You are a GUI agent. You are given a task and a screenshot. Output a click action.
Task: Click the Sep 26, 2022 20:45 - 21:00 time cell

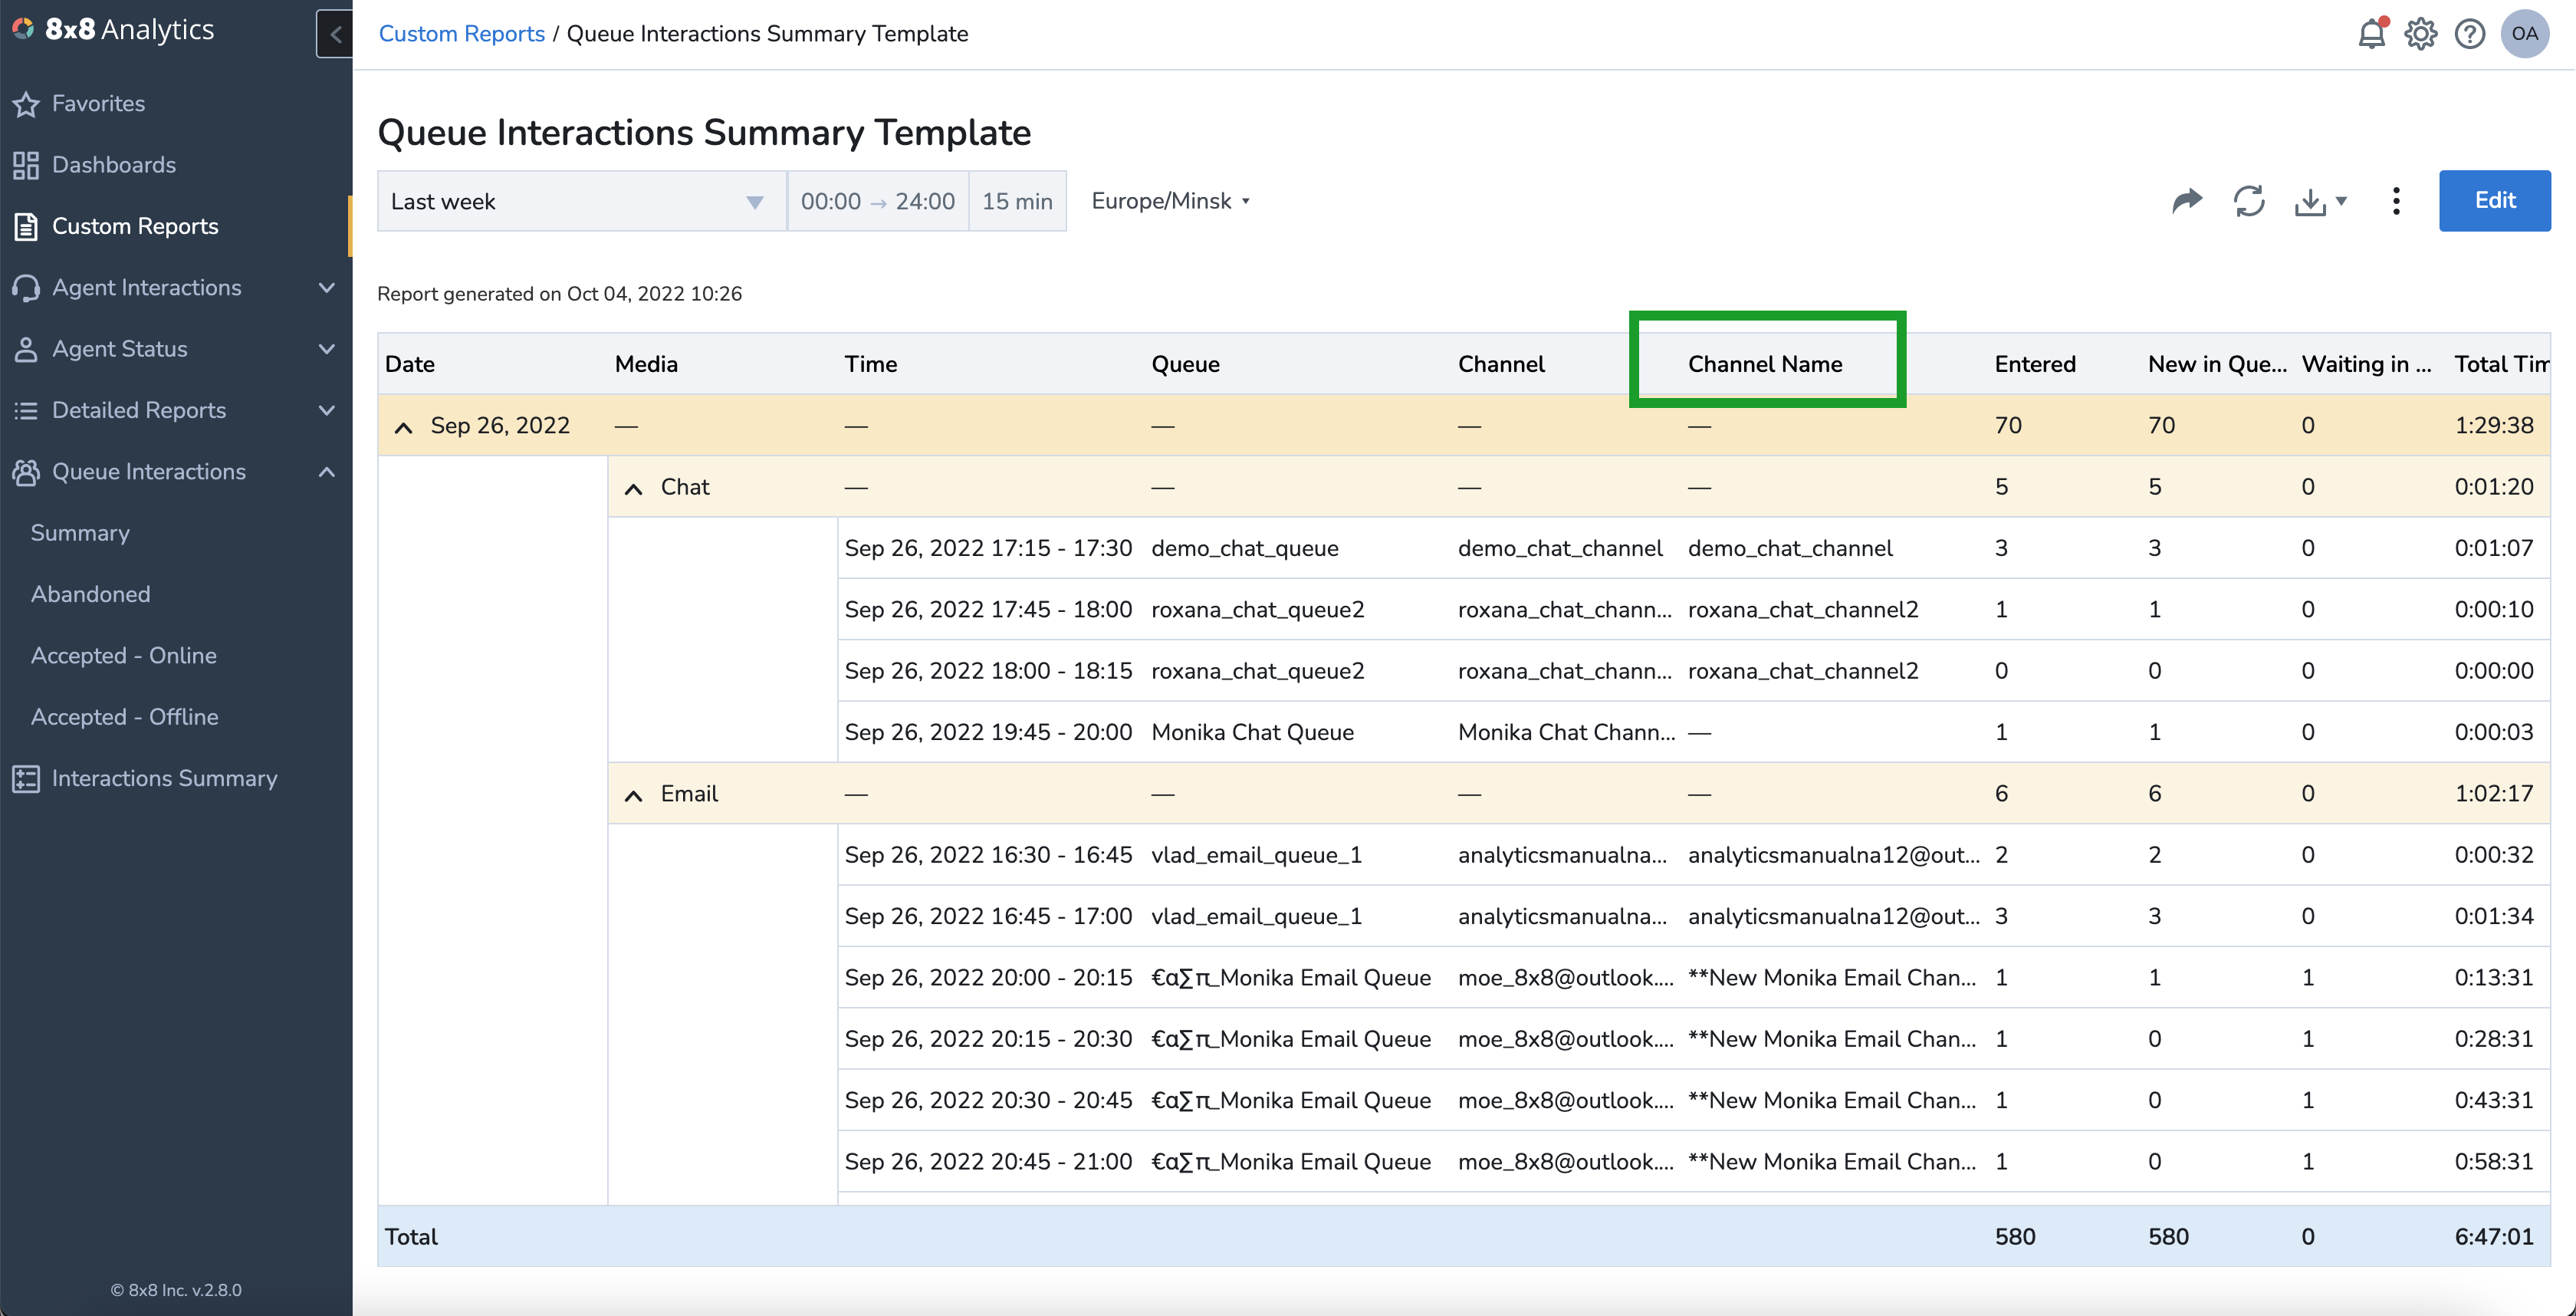(x=988, y=1163)
